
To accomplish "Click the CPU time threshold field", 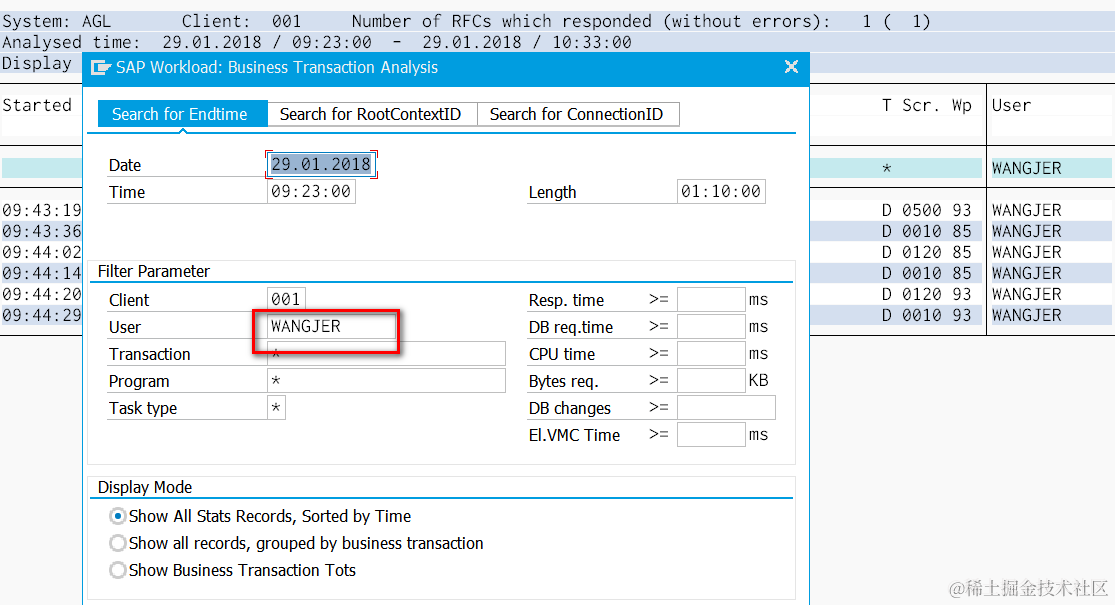I will (x=711, y=353).
